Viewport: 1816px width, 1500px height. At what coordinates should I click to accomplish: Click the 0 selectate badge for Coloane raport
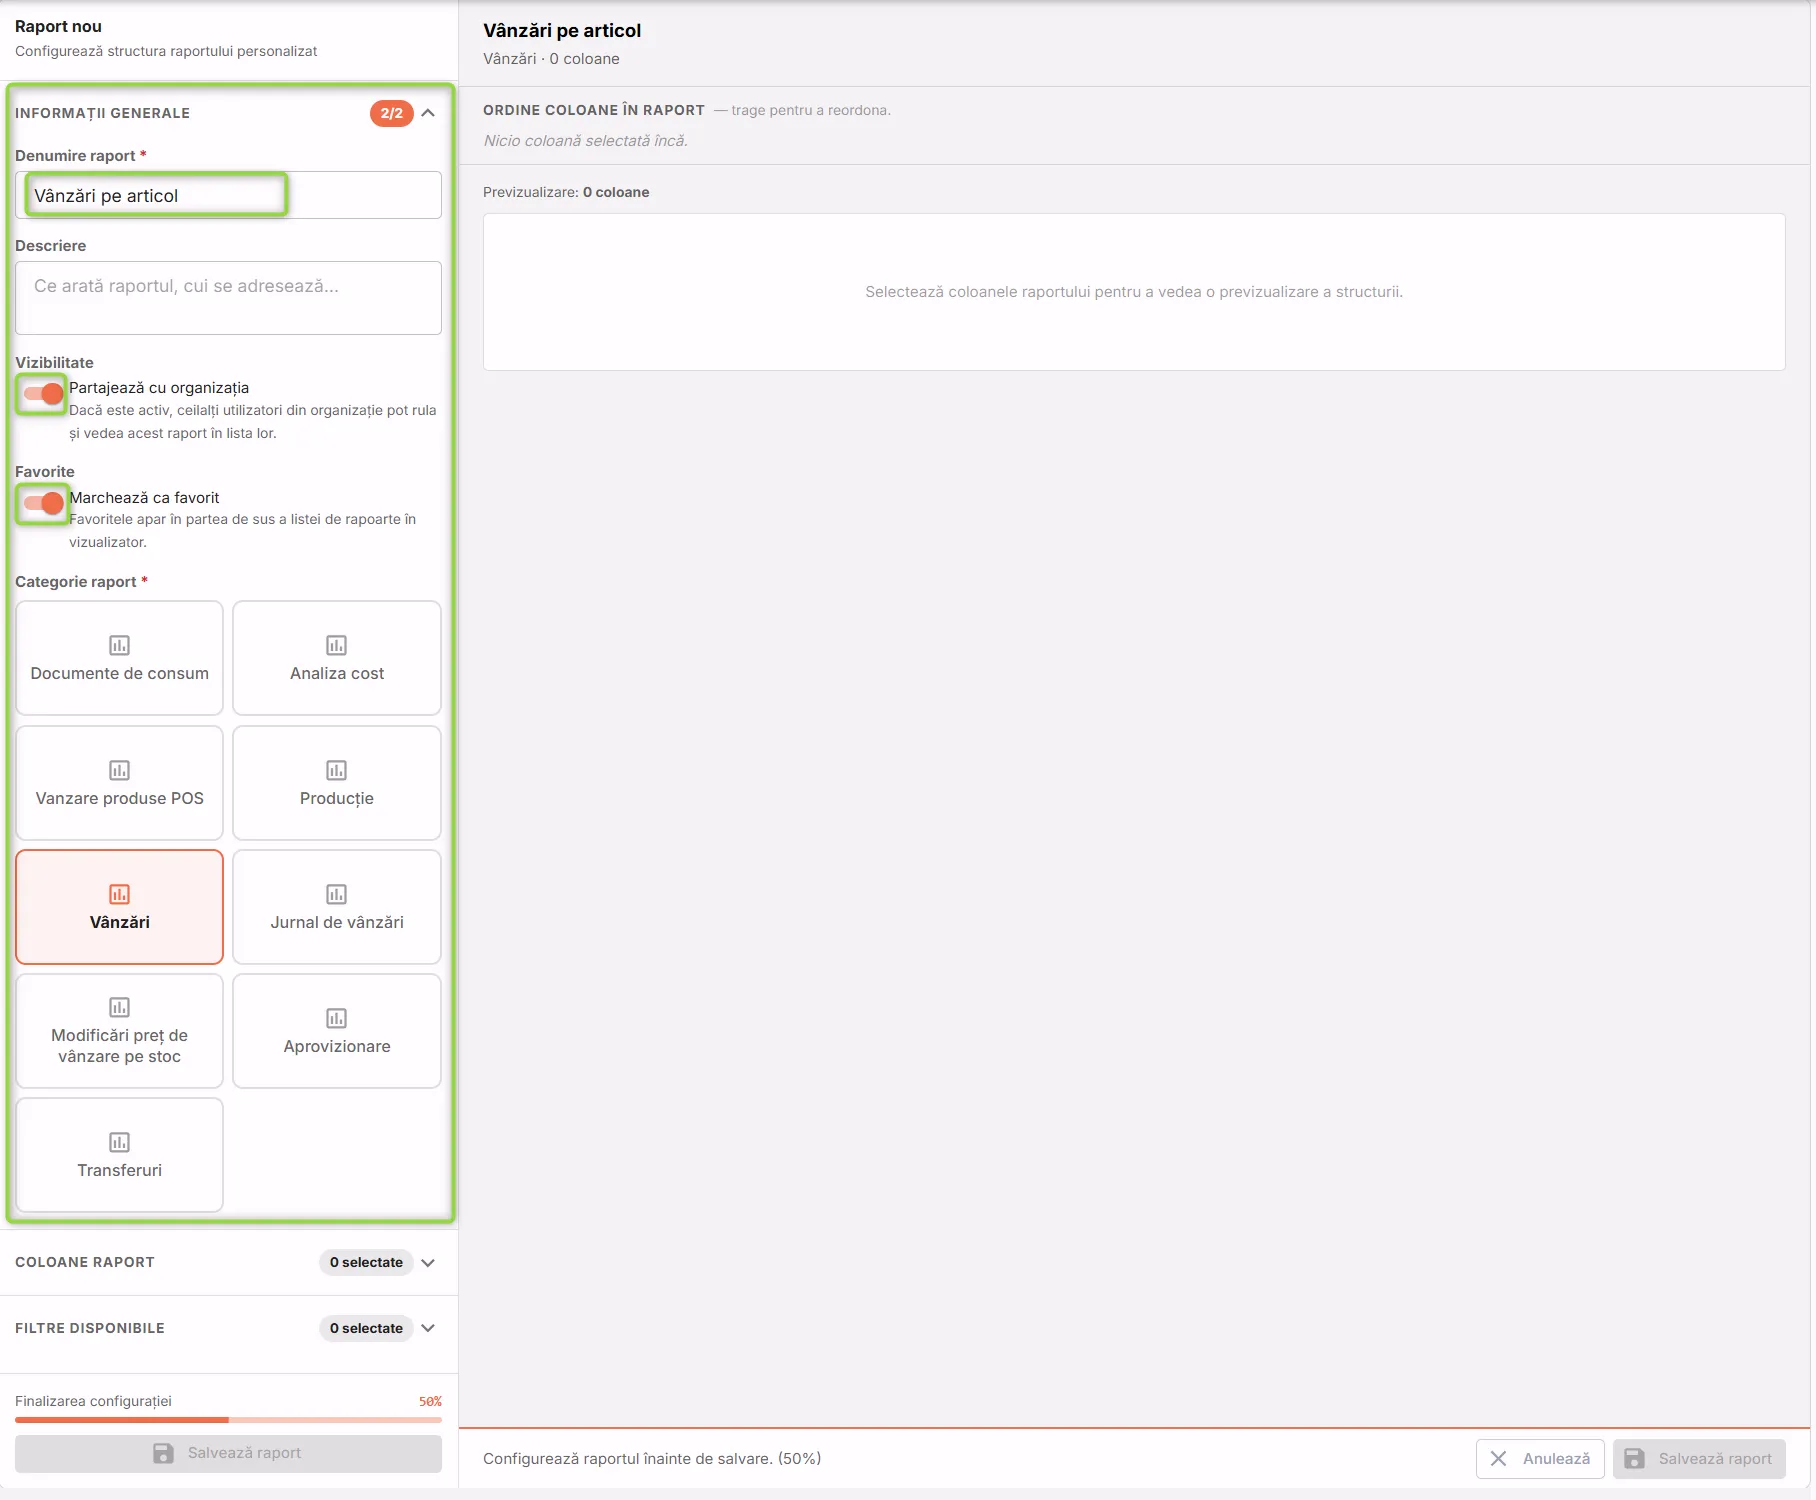tap(366, 1263)
